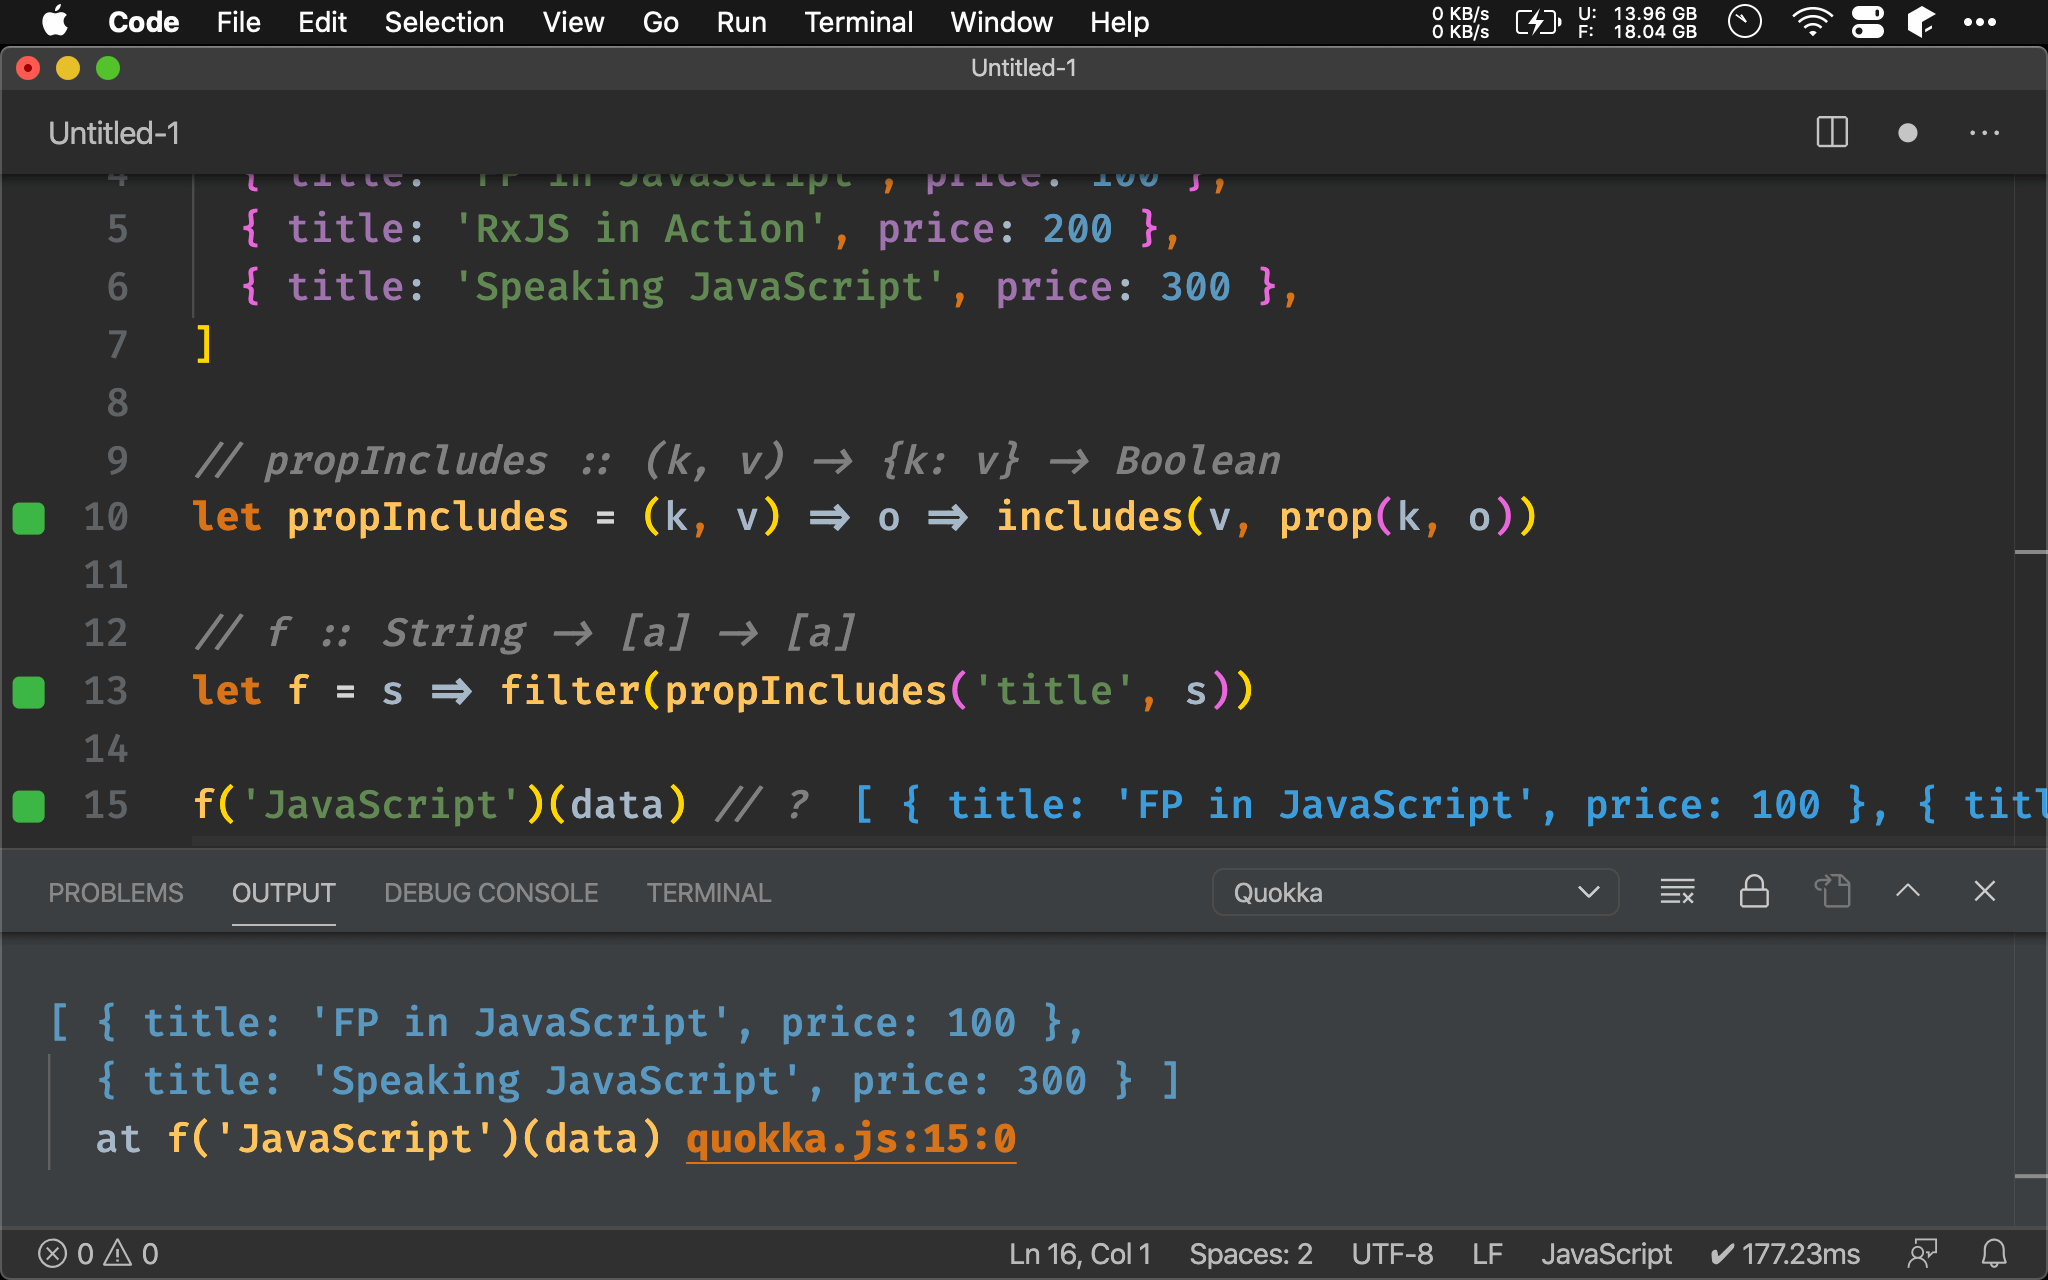Open DEBUG CONSOLE tab
This screenshot has height=1280, width=2048.
[491, 893]
